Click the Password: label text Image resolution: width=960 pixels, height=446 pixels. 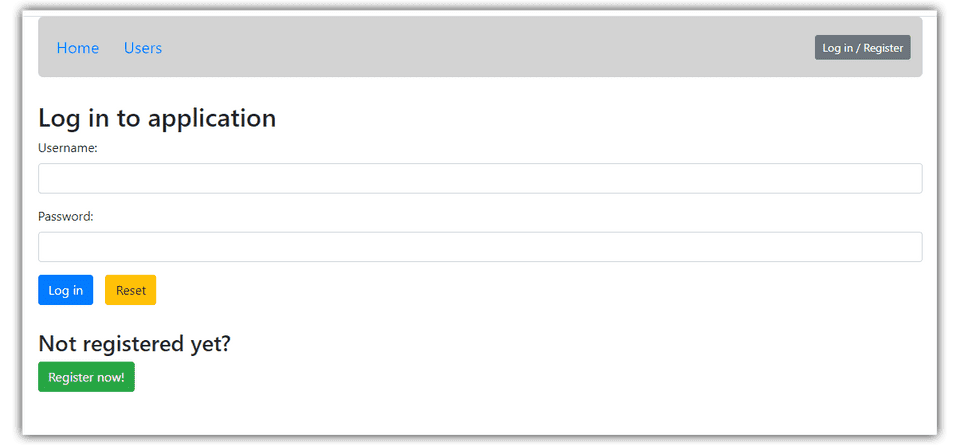click(66, 216)
